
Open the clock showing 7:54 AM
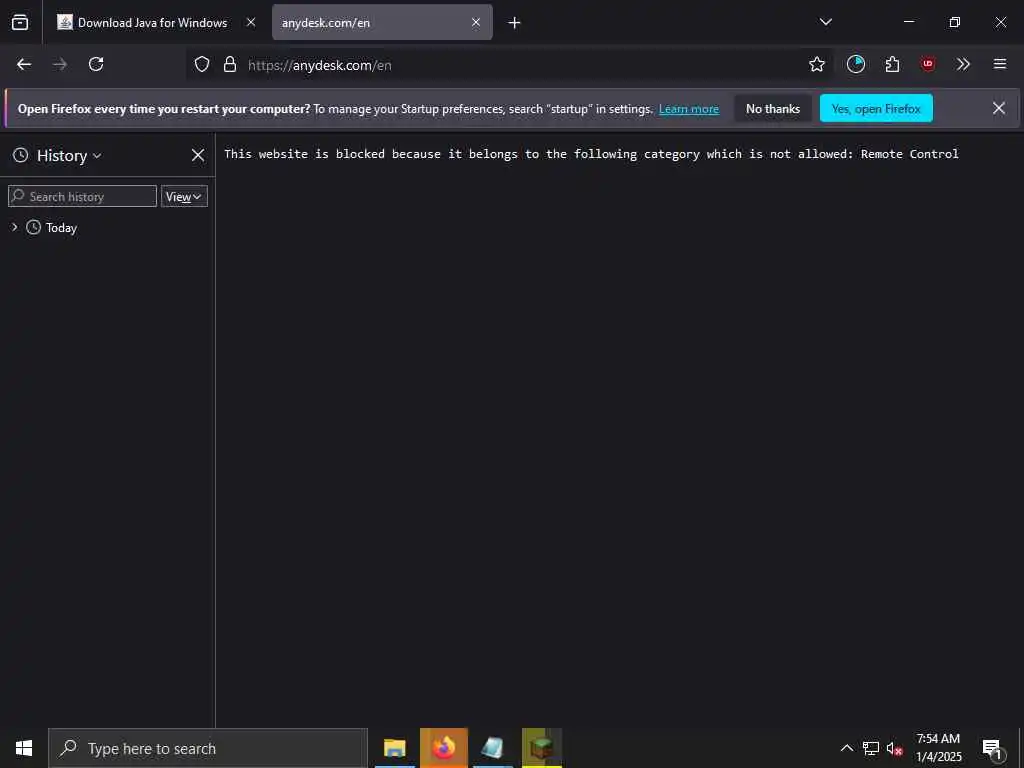(x=938, y=748)
